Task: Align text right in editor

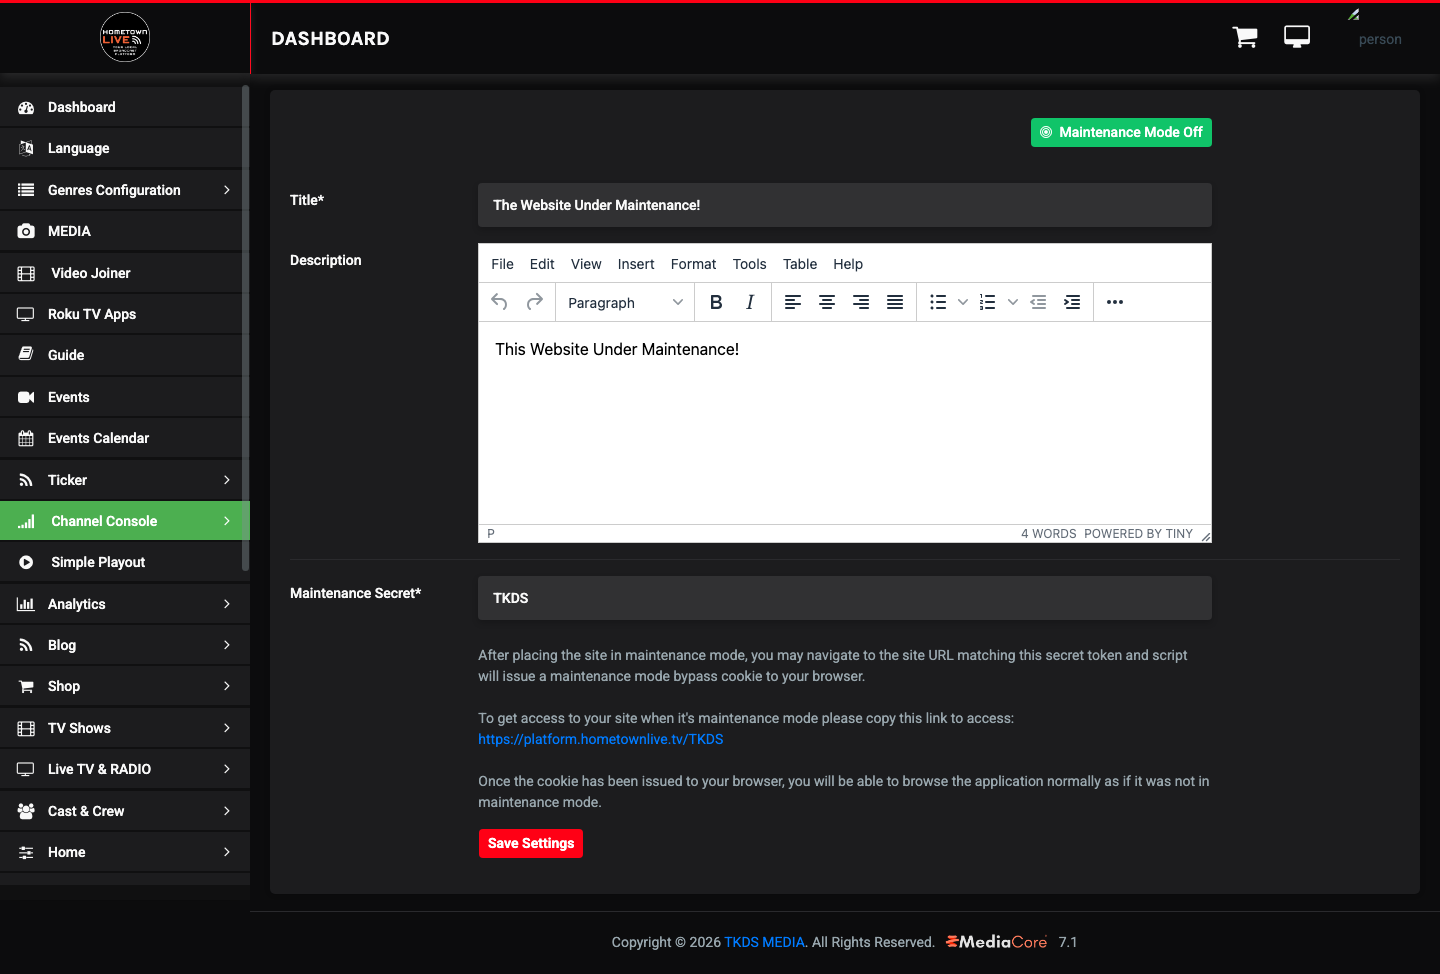Action: (861, 302)
